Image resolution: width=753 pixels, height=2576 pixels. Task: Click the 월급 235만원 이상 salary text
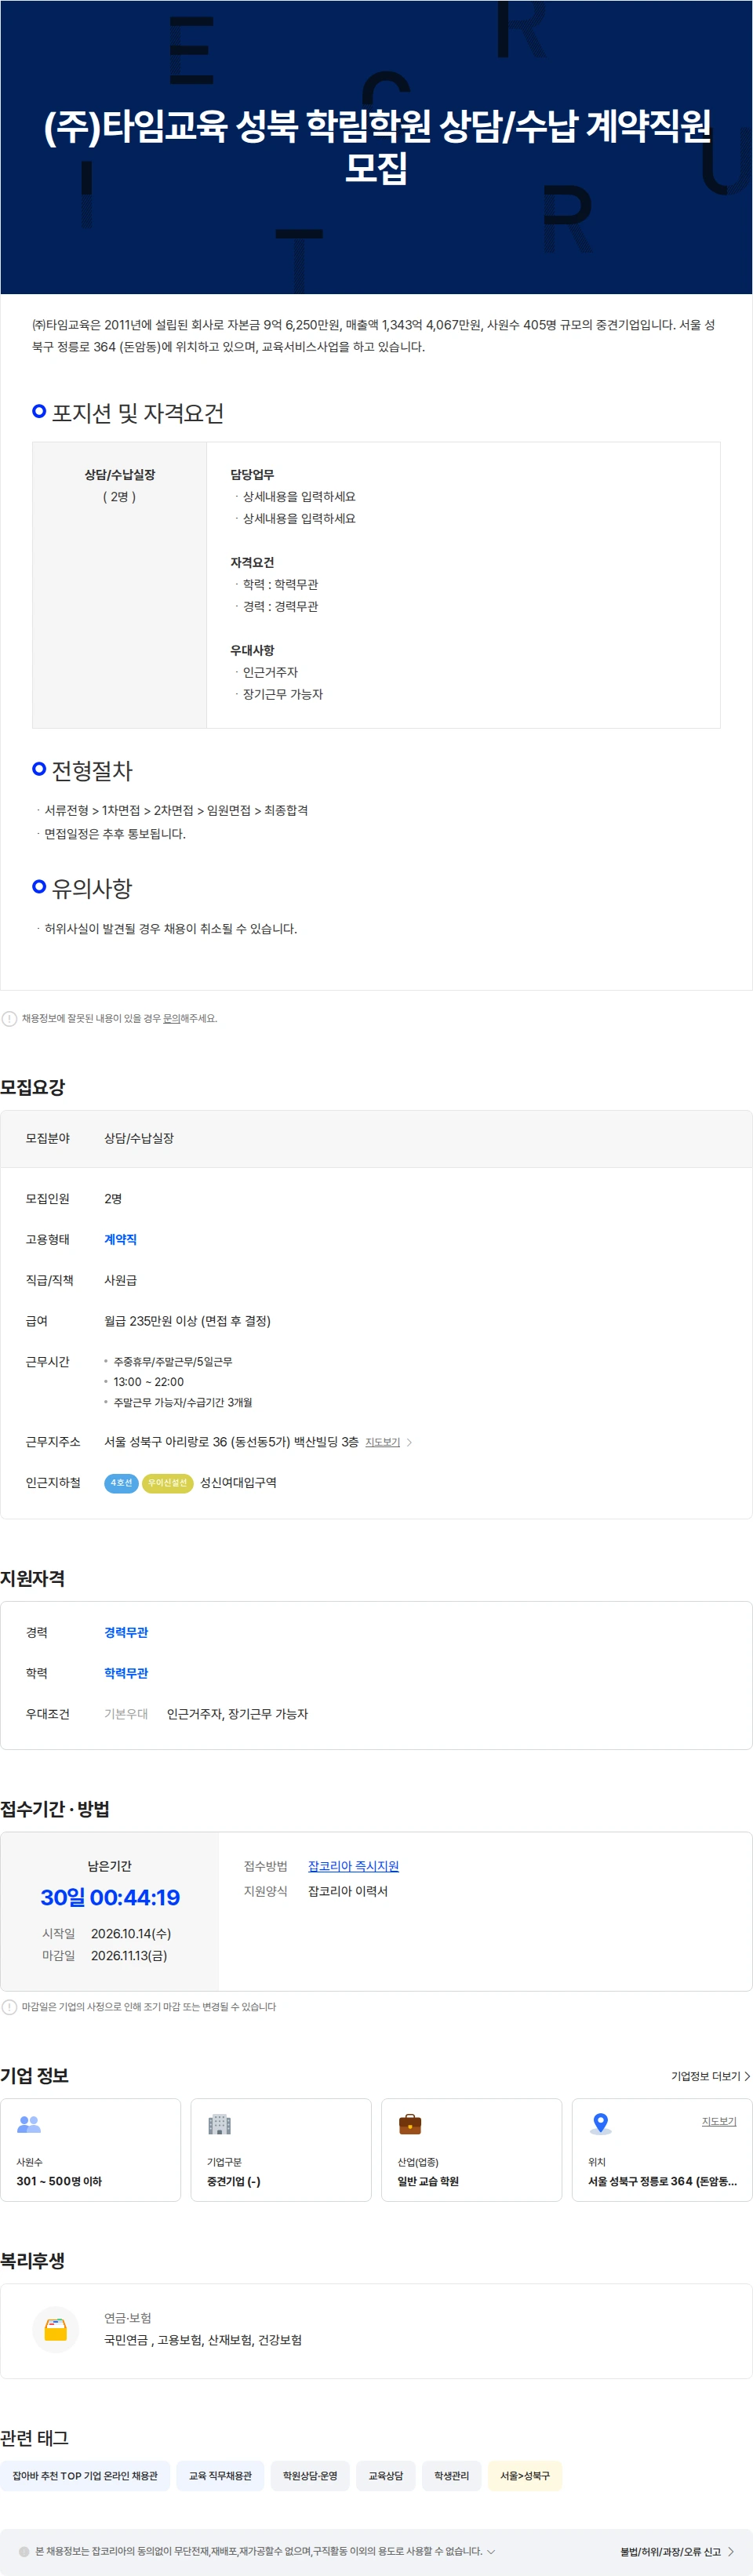click(x=187, y=1321)
